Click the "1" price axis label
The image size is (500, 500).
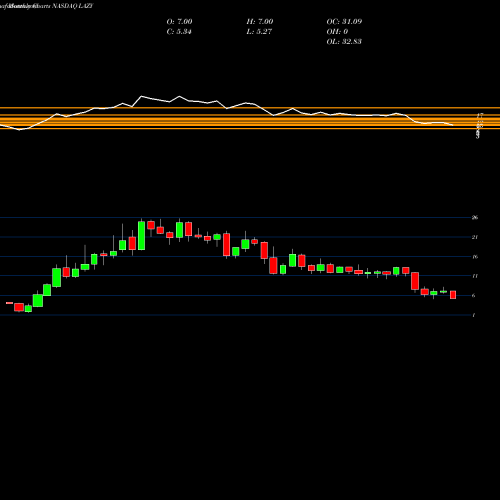pyautogui.click(x=474, y=315)
